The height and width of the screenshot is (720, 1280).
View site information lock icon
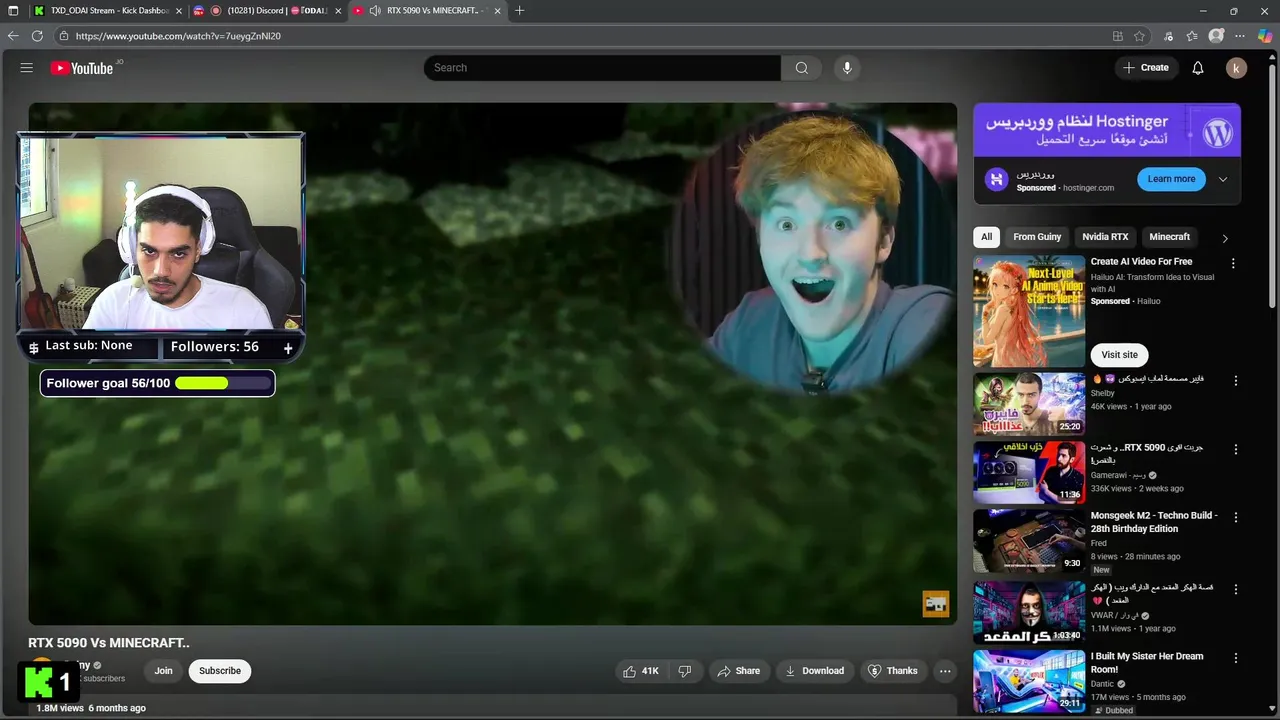63,36
